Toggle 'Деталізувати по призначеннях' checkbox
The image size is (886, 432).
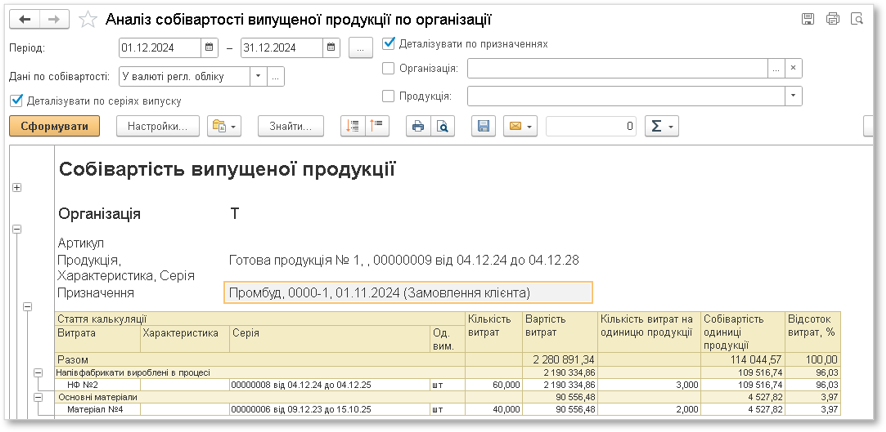point(389,44)
